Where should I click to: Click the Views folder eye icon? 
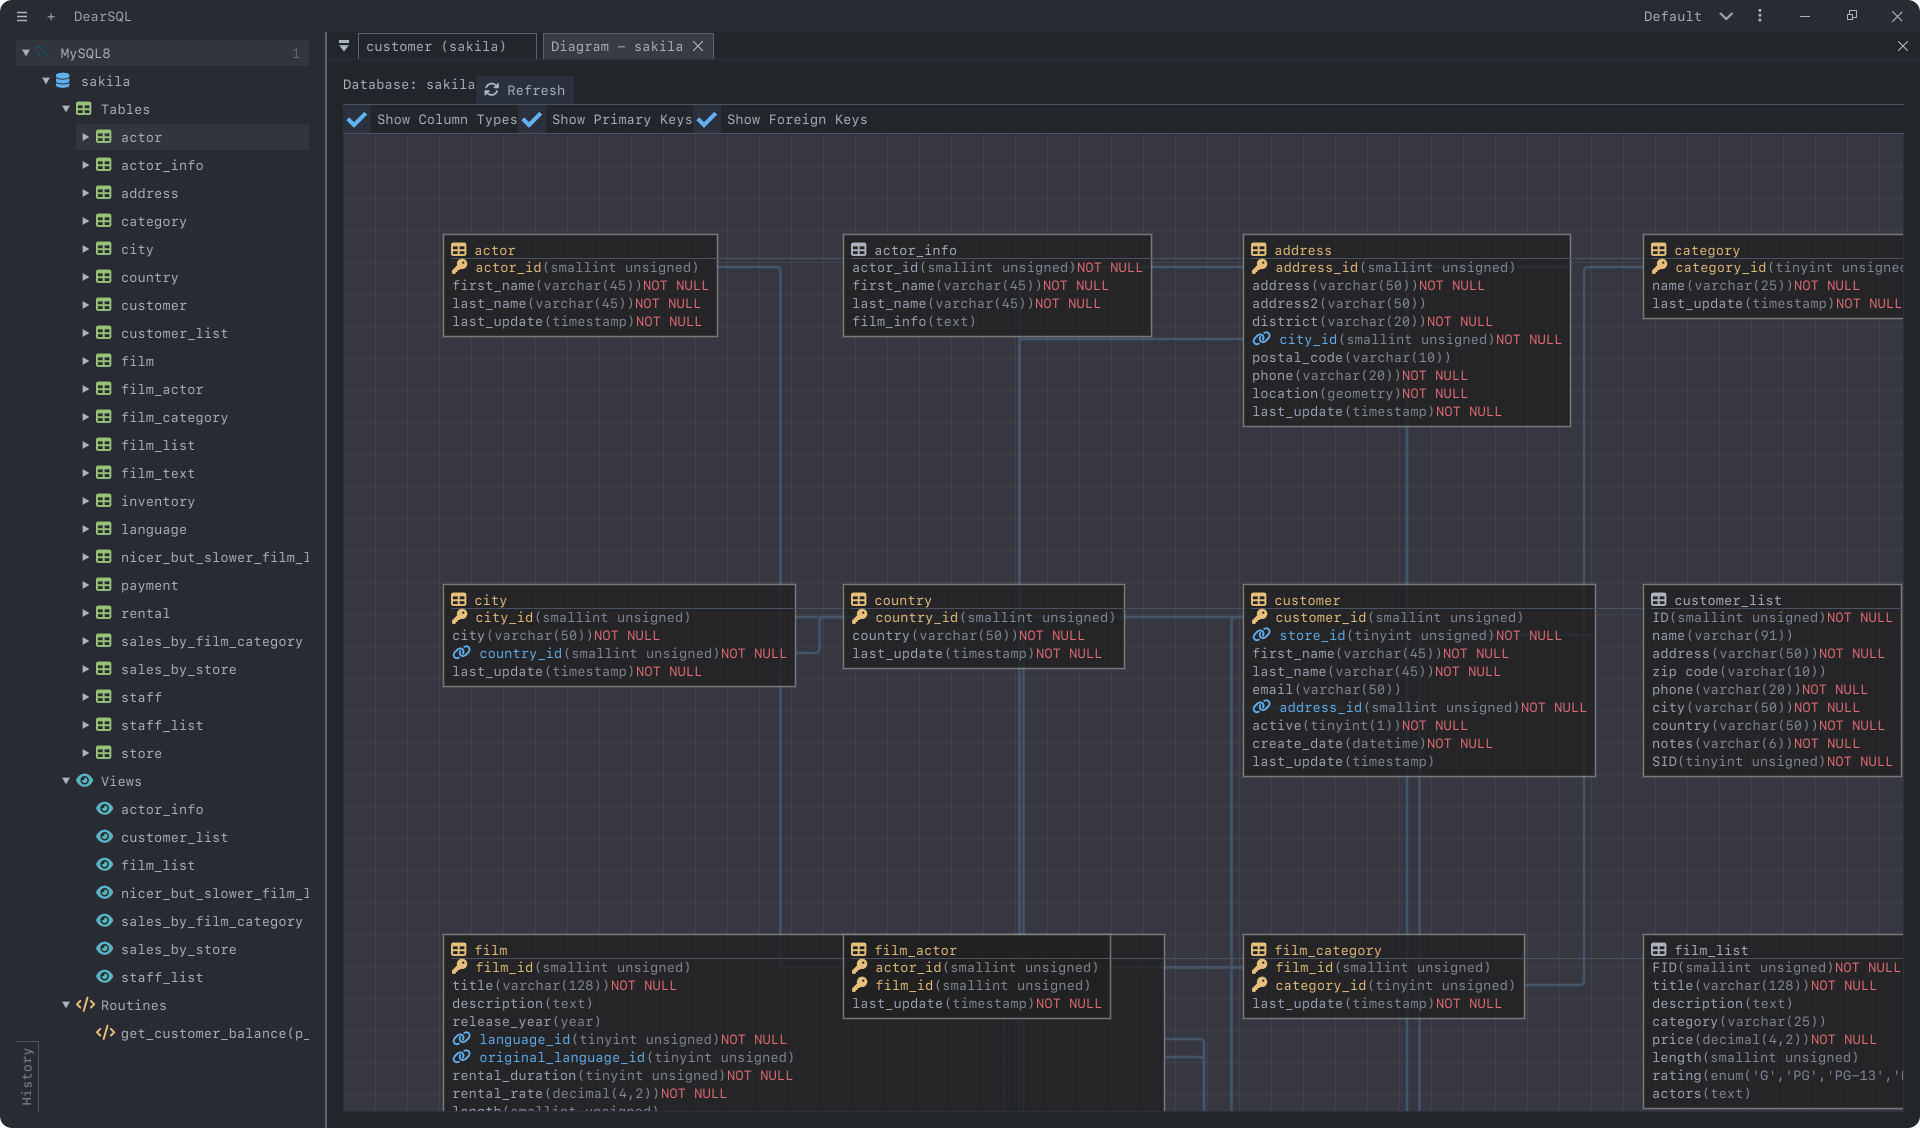click(85, 781)
